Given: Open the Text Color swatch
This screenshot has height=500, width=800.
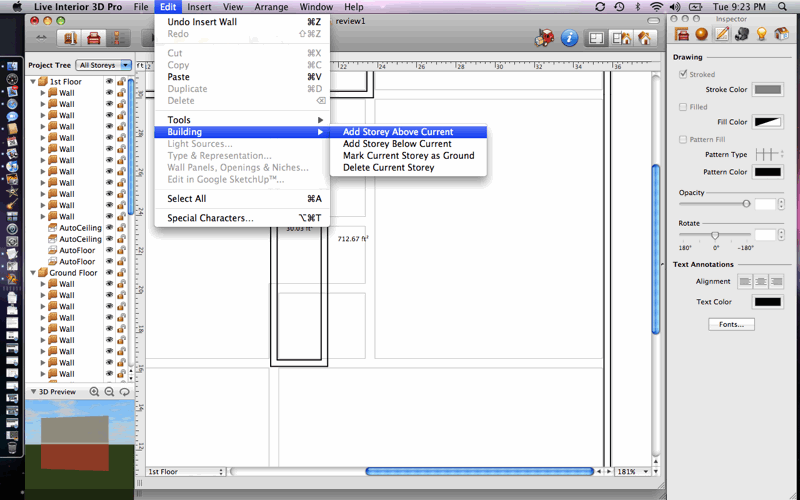Looking at the screenshot, I should click(x=768, y=302).
